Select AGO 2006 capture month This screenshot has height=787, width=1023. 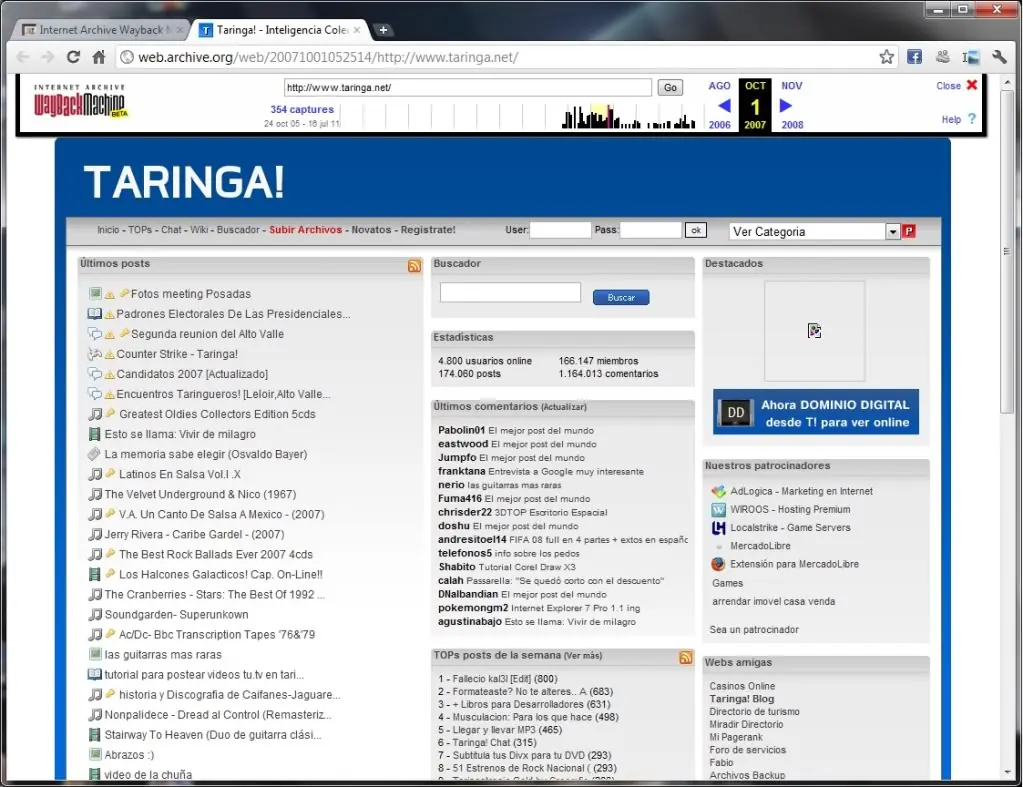tap(720, 105)
